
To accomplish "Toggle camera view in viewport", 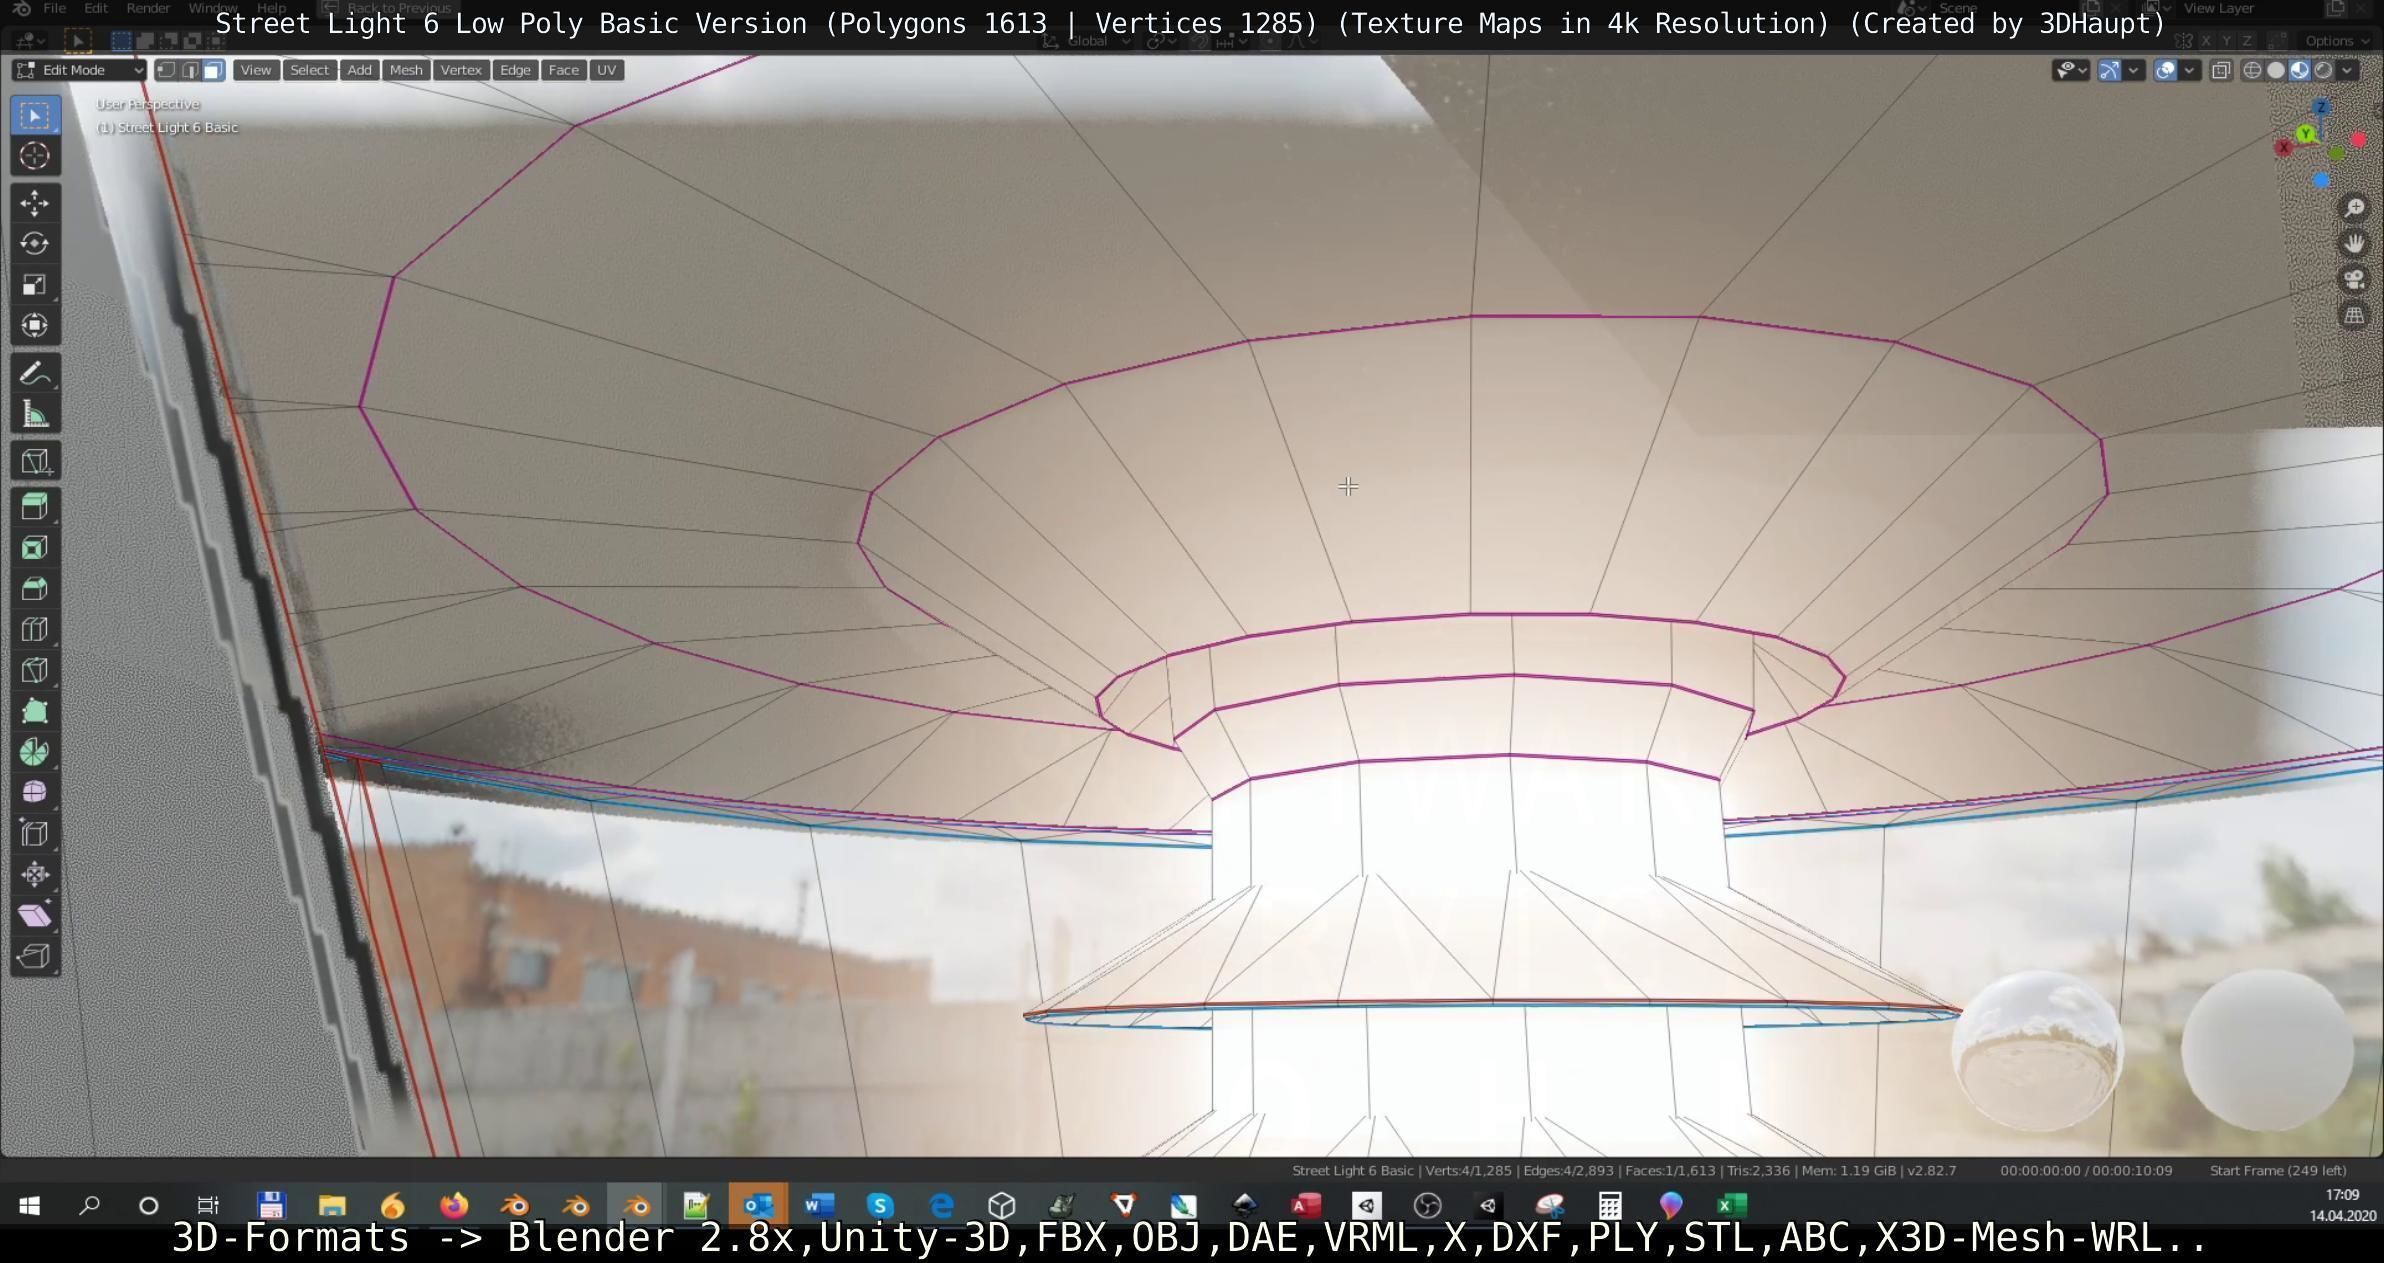I will 2354,280.
